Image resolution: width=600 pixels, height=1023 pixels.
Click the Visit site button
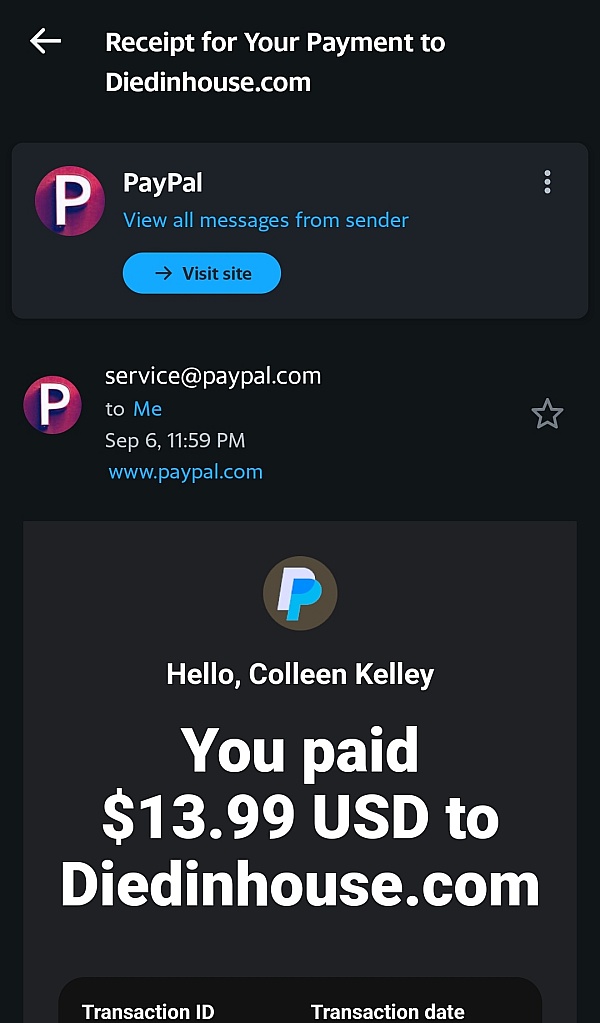click(202, 273)
